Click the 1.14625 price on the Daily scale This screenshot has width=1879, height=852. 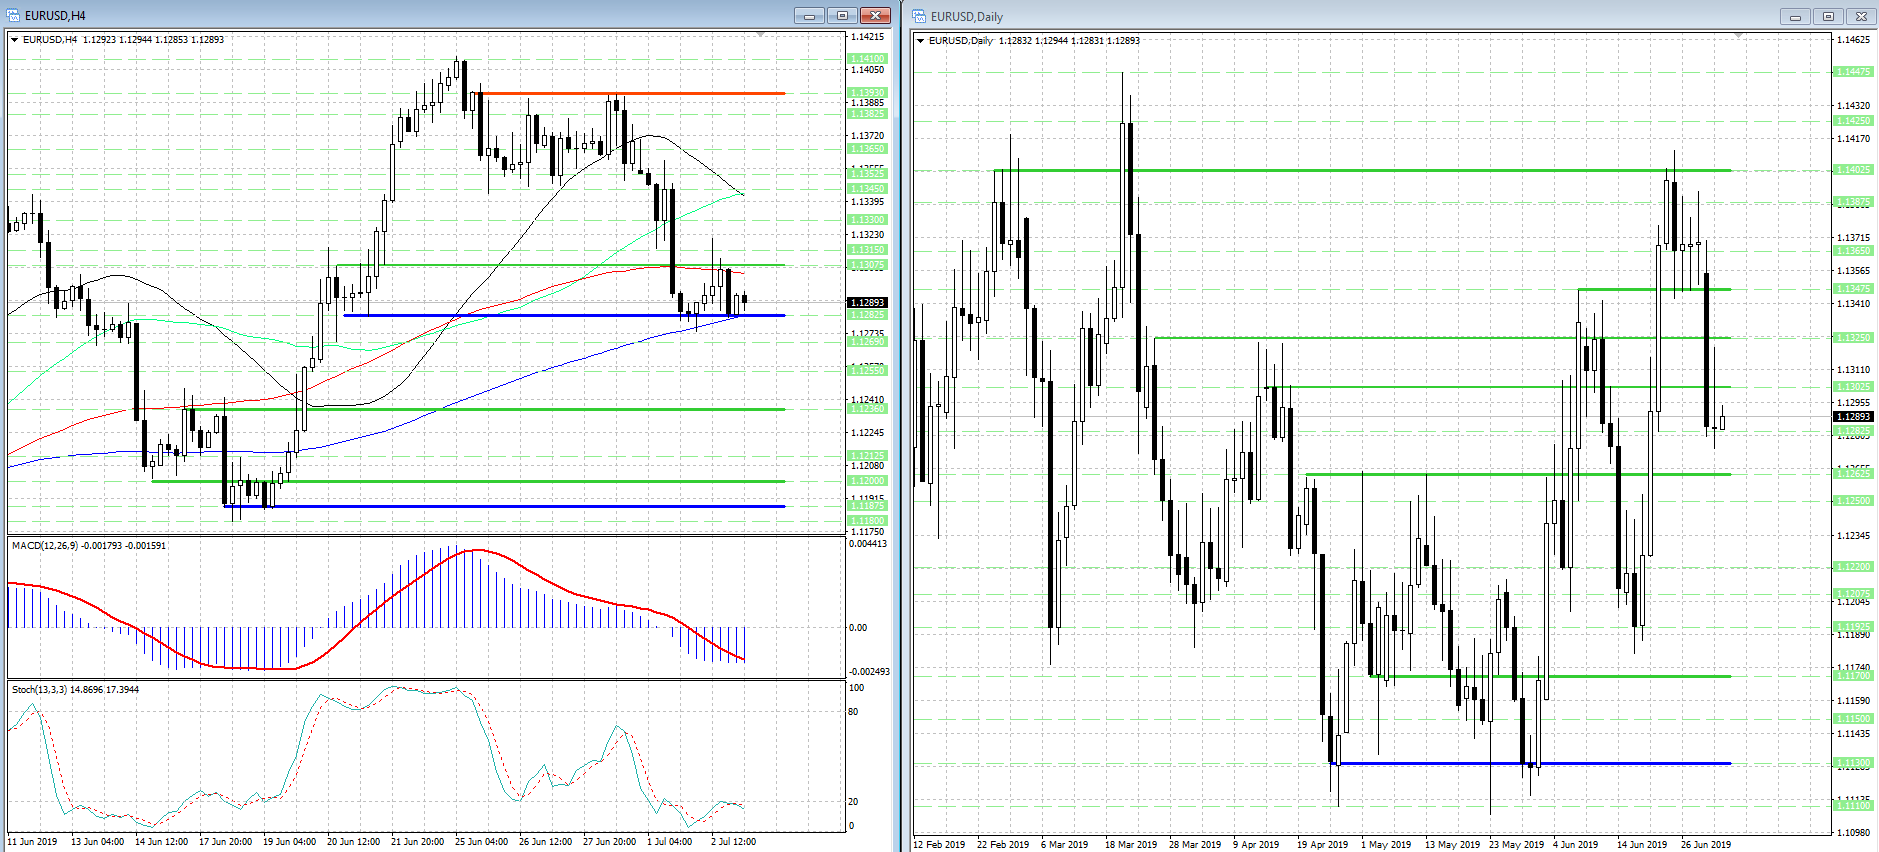(1853, 40)
